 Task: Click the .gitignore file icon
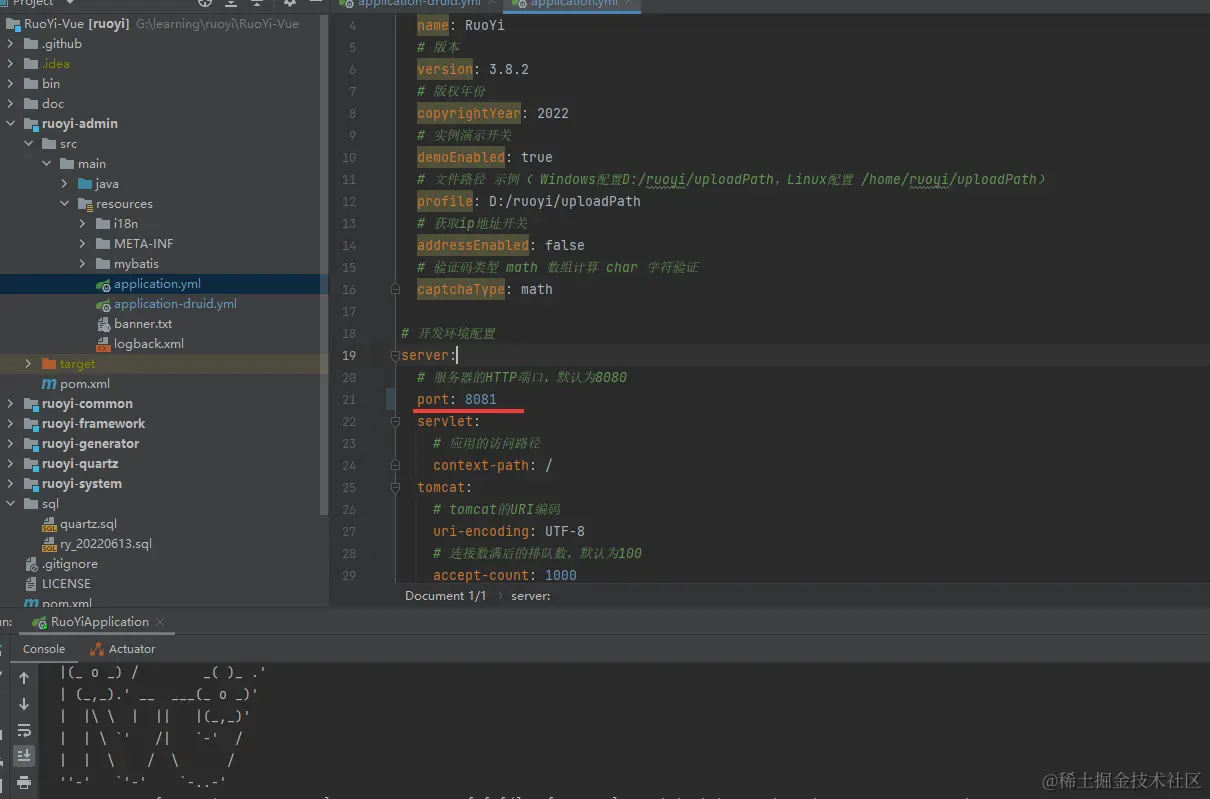31,564
